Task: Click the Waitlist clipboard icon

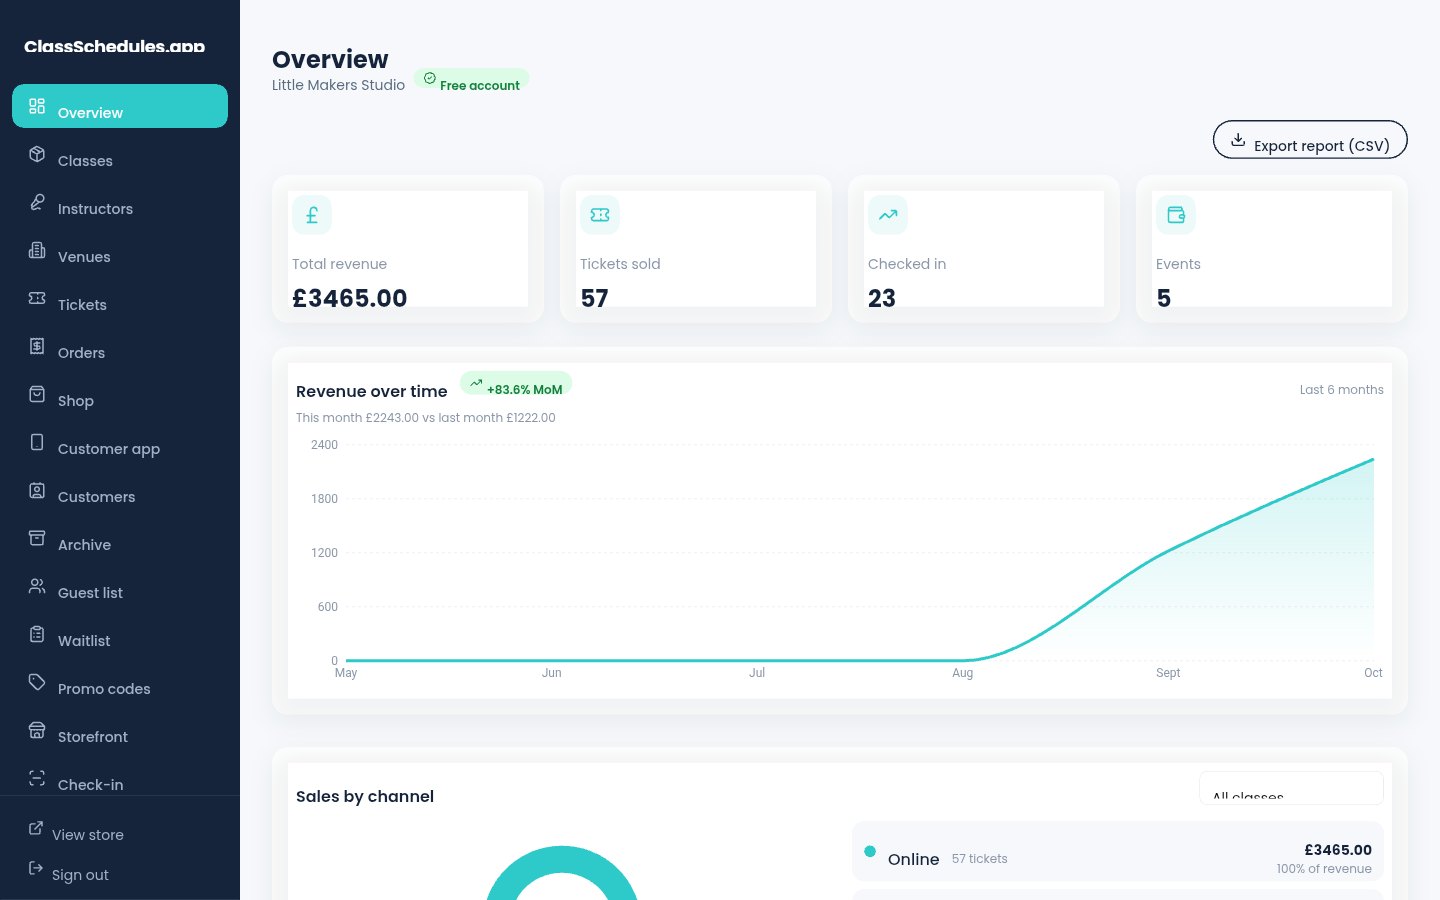Action: 37,634
